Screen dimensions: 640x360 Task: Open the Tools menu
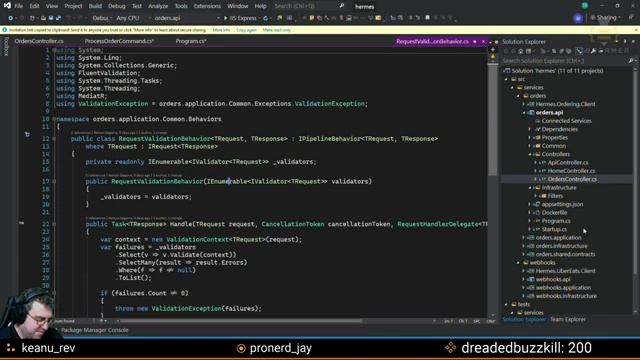coord(181,6)
